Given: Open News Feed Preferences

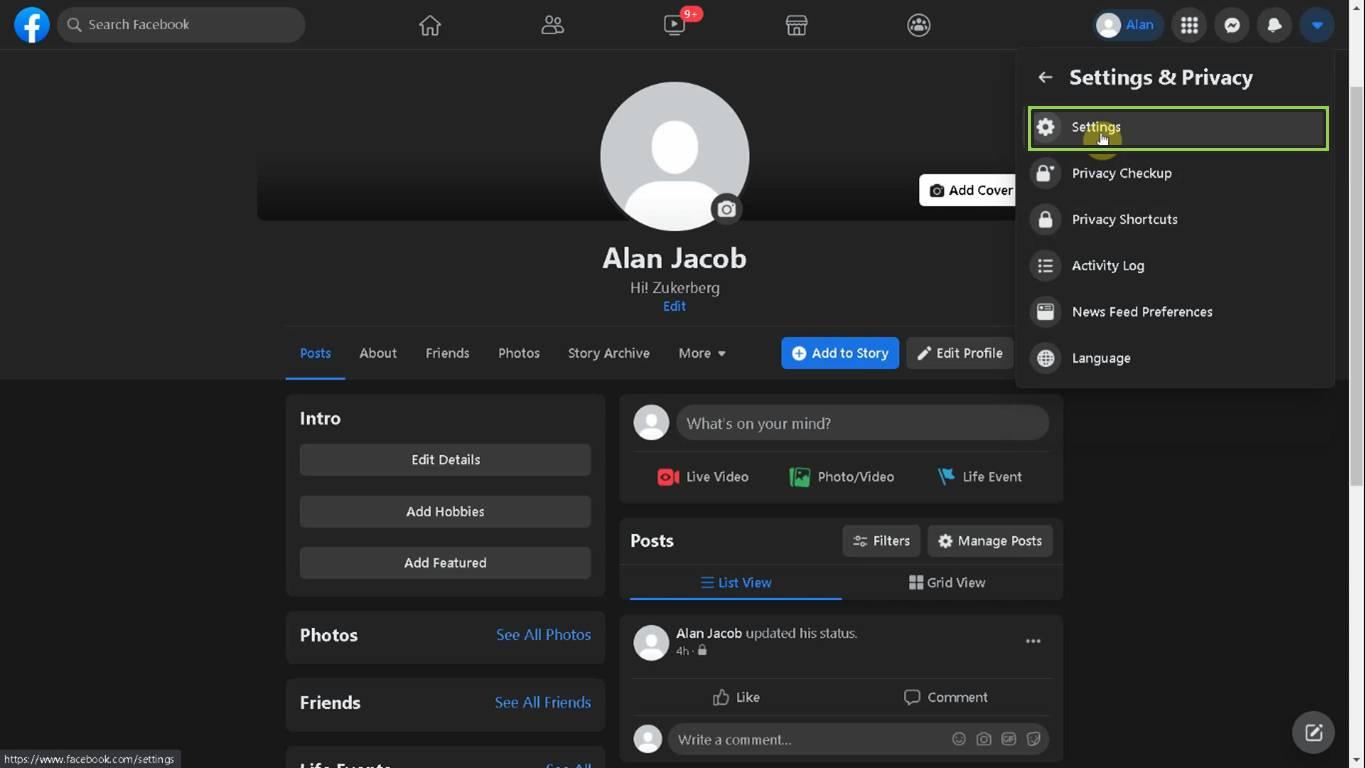Looking at the screenshot, I should click(x=1178, y=311).
